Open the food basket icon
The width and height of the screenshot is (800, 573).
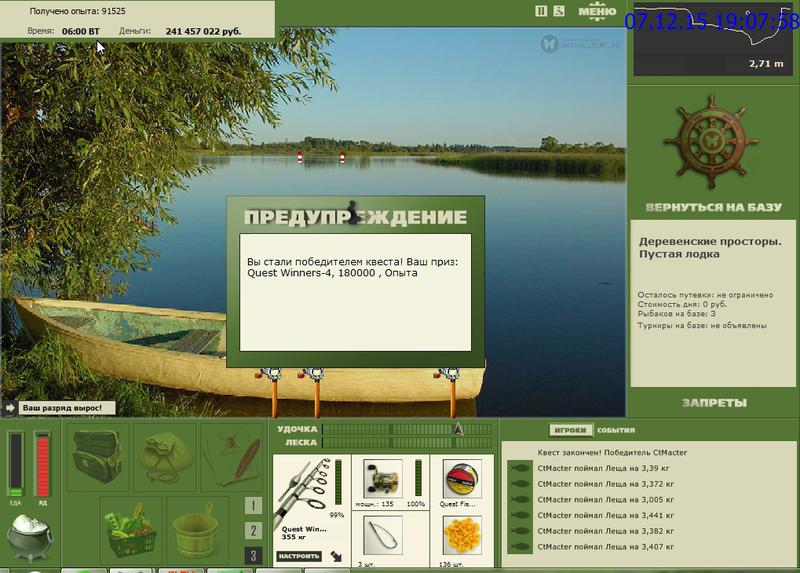point(131,529)
